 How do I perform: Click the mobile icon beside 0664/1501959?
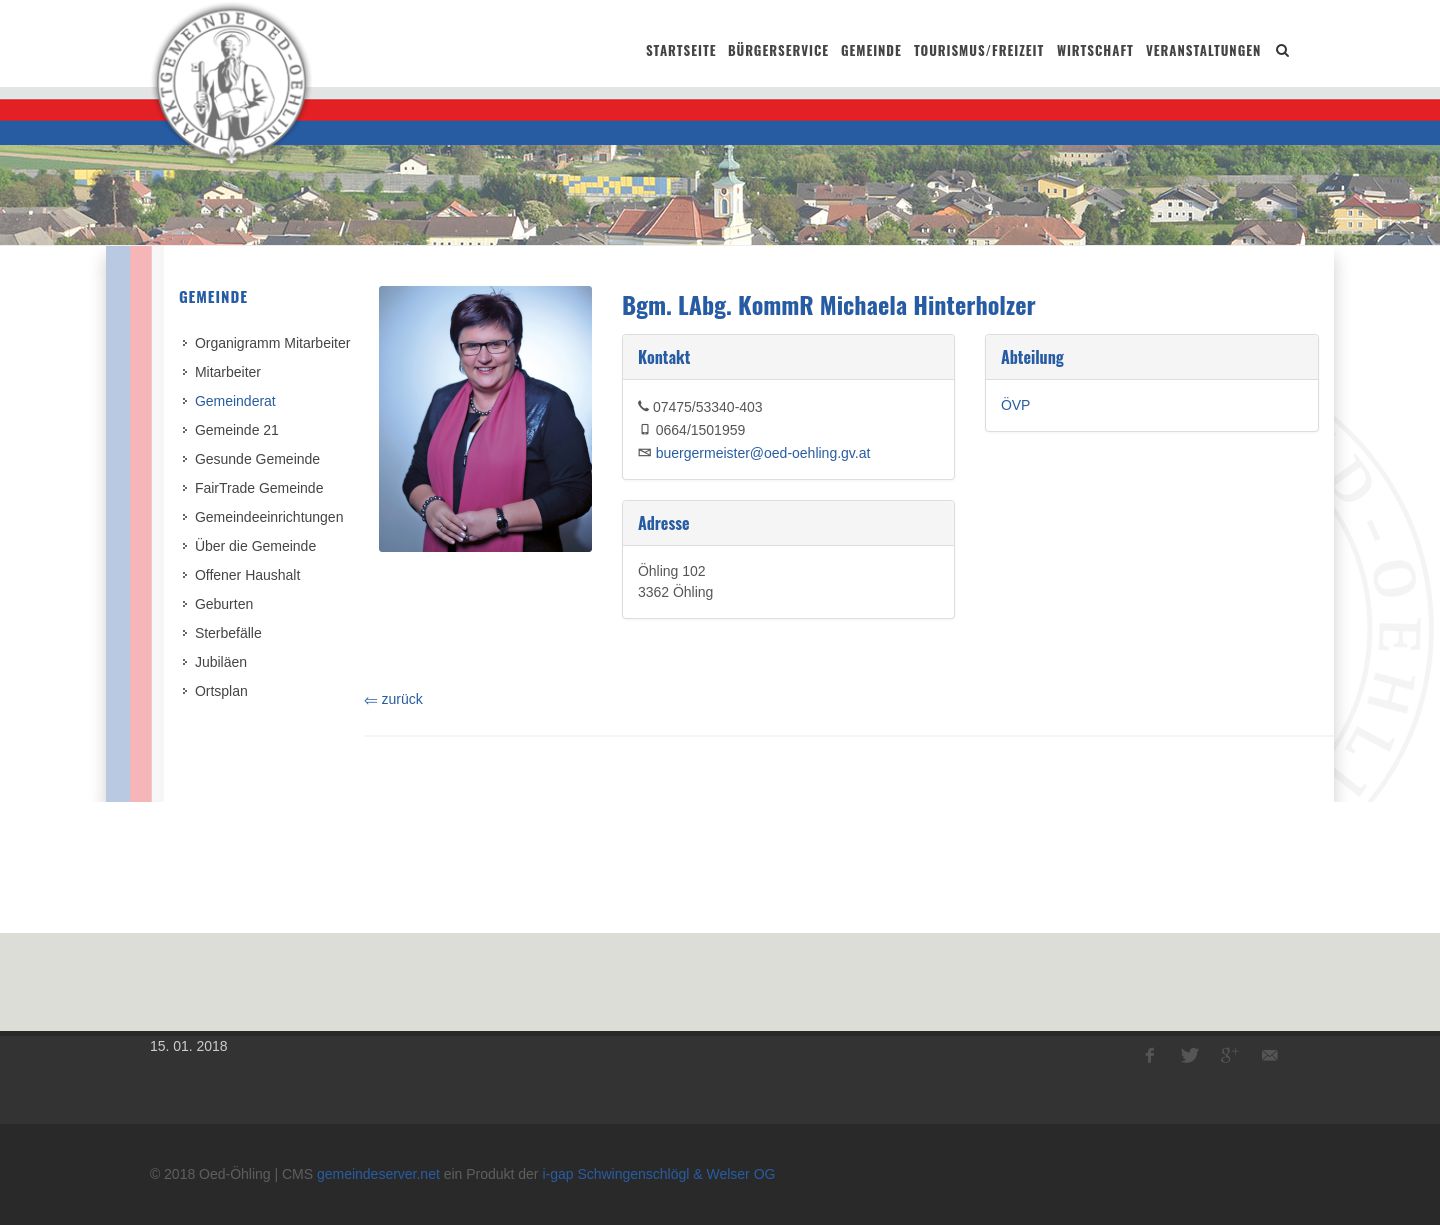coord(645,429)
